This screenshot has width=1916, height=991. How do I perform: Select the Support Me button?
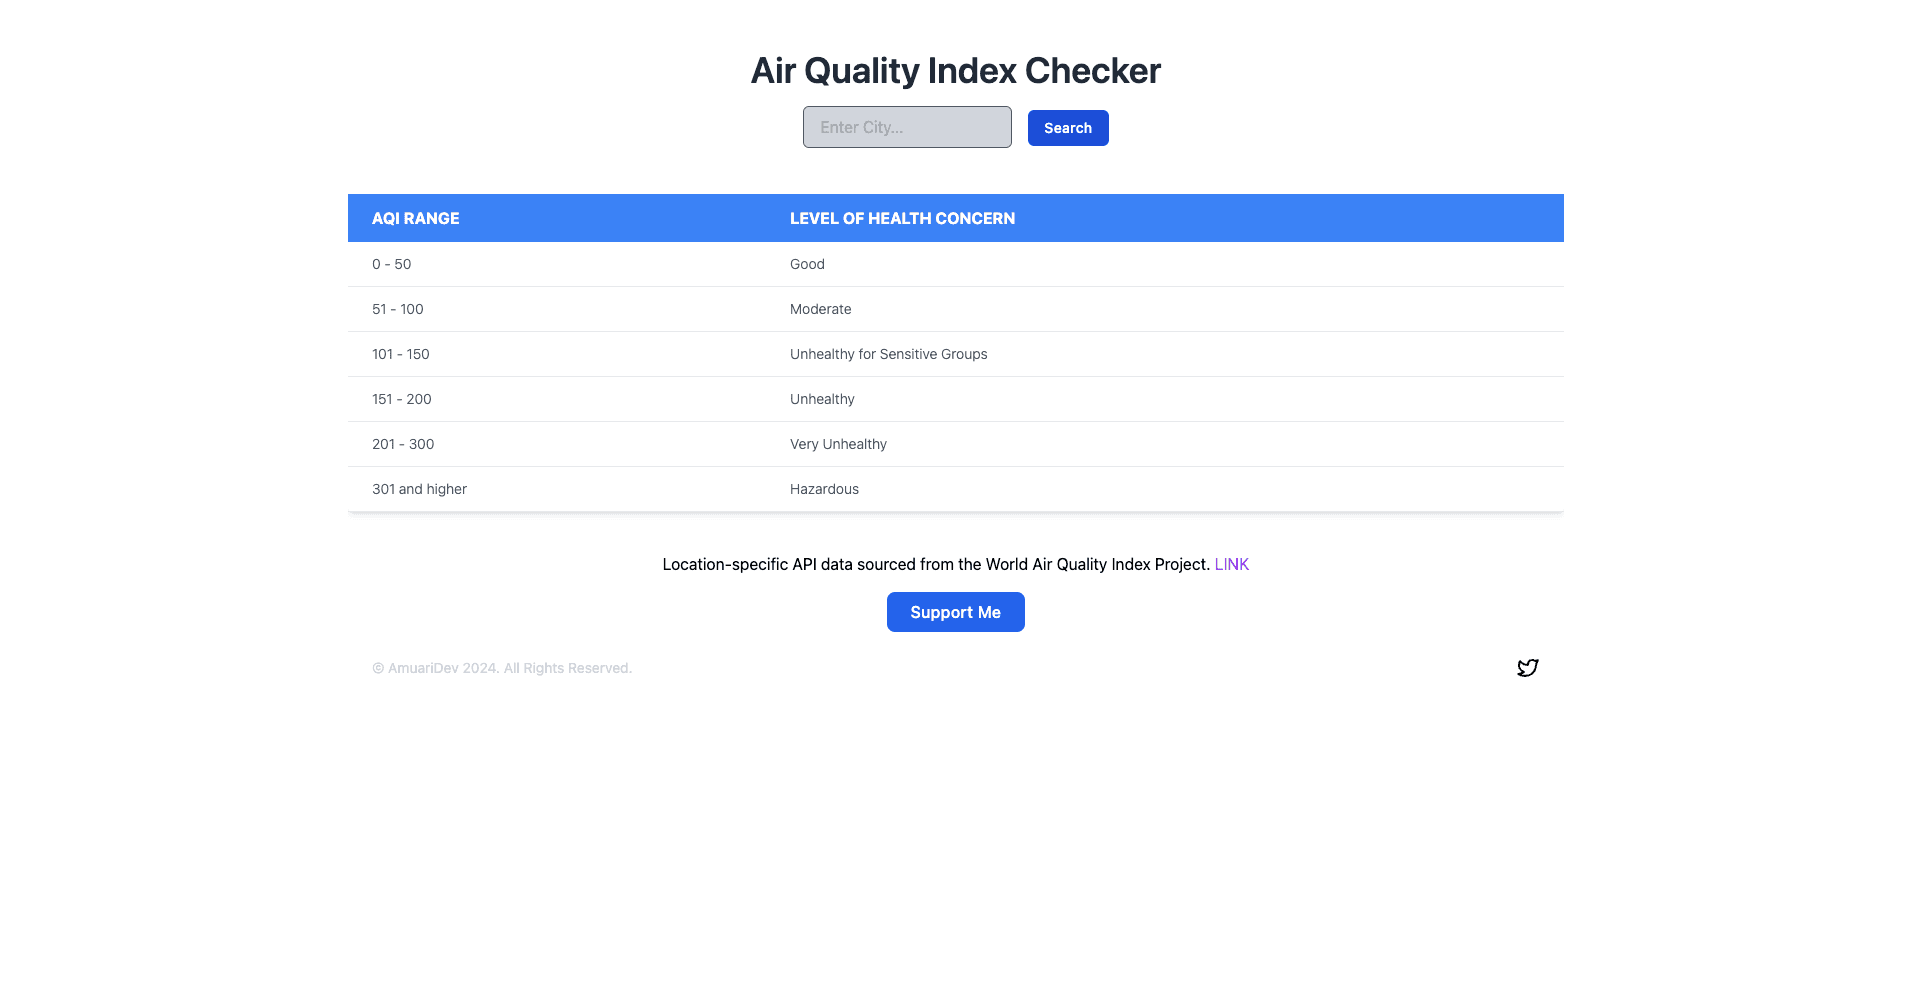pos(955,612)
